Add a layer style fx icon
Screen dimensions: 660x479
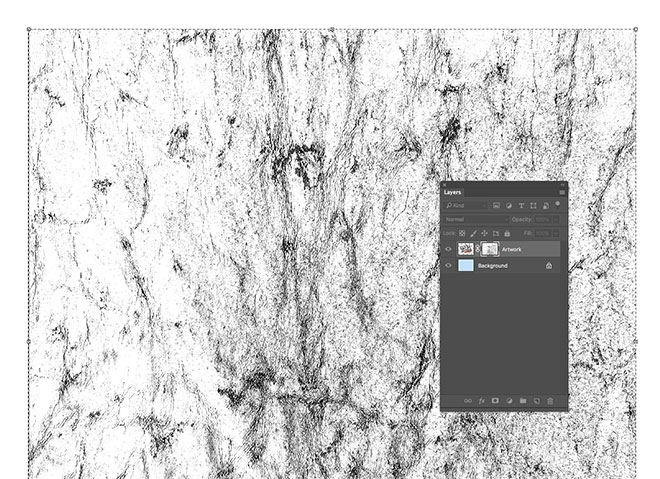click(482, 401)
